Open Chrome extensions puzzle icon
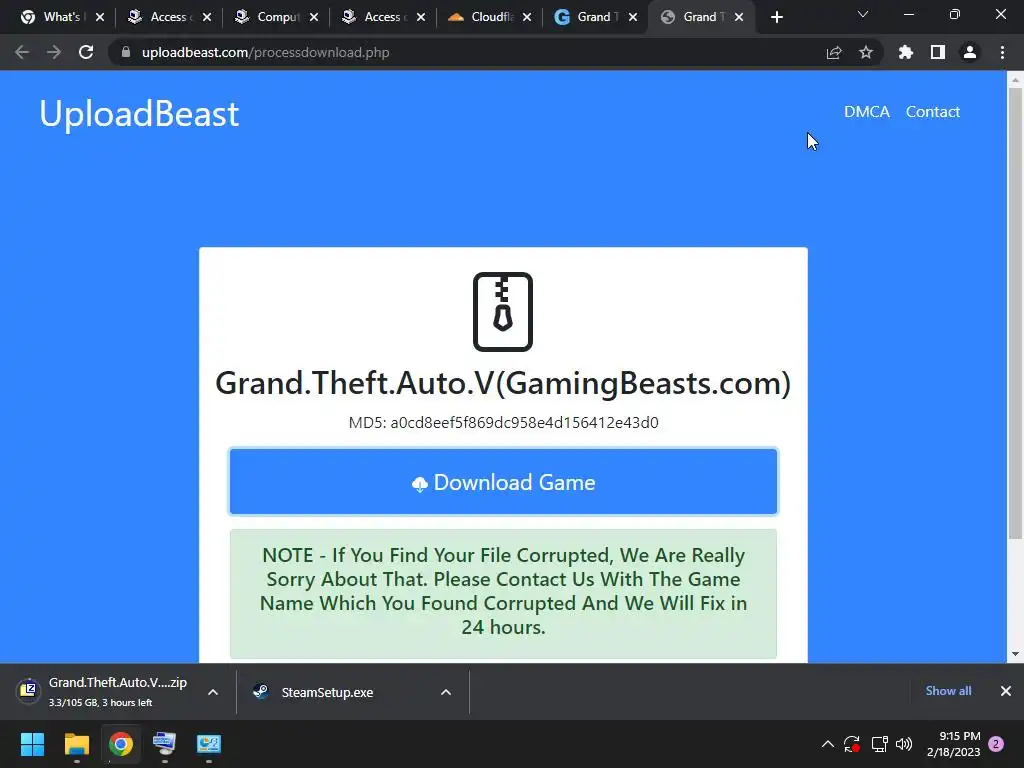Image resolution: width=1024 pixels, height=768 pixels. (906, 52)
